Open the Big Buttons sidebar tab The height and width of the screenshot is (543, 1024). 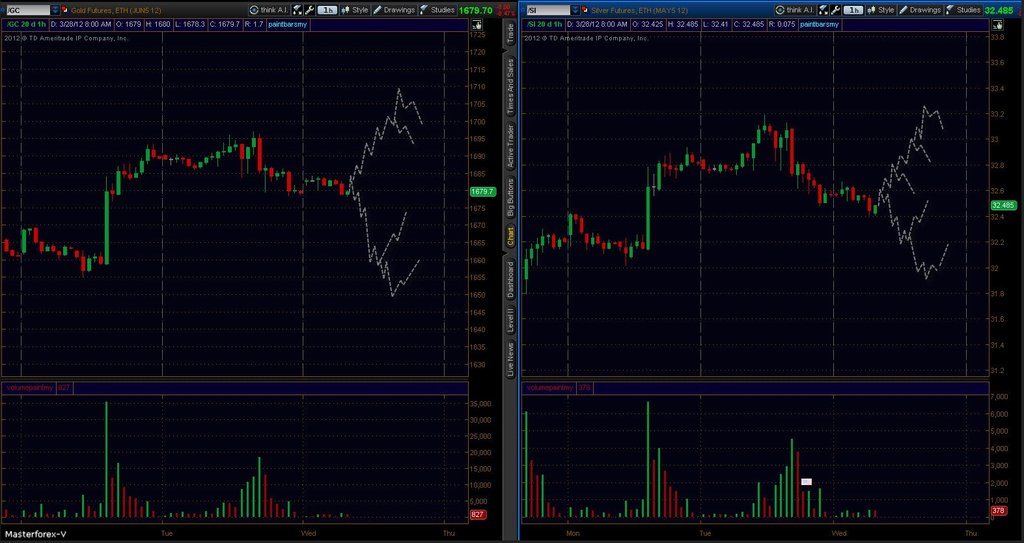pos(510,197)
